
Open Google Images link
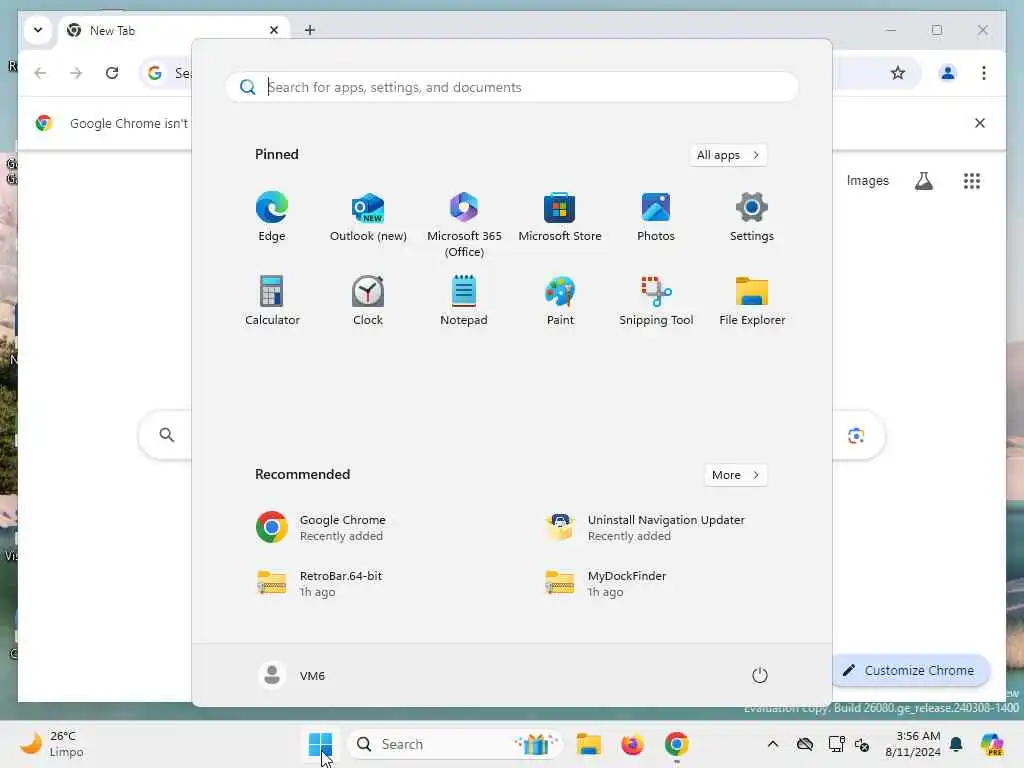coord(867,180)
